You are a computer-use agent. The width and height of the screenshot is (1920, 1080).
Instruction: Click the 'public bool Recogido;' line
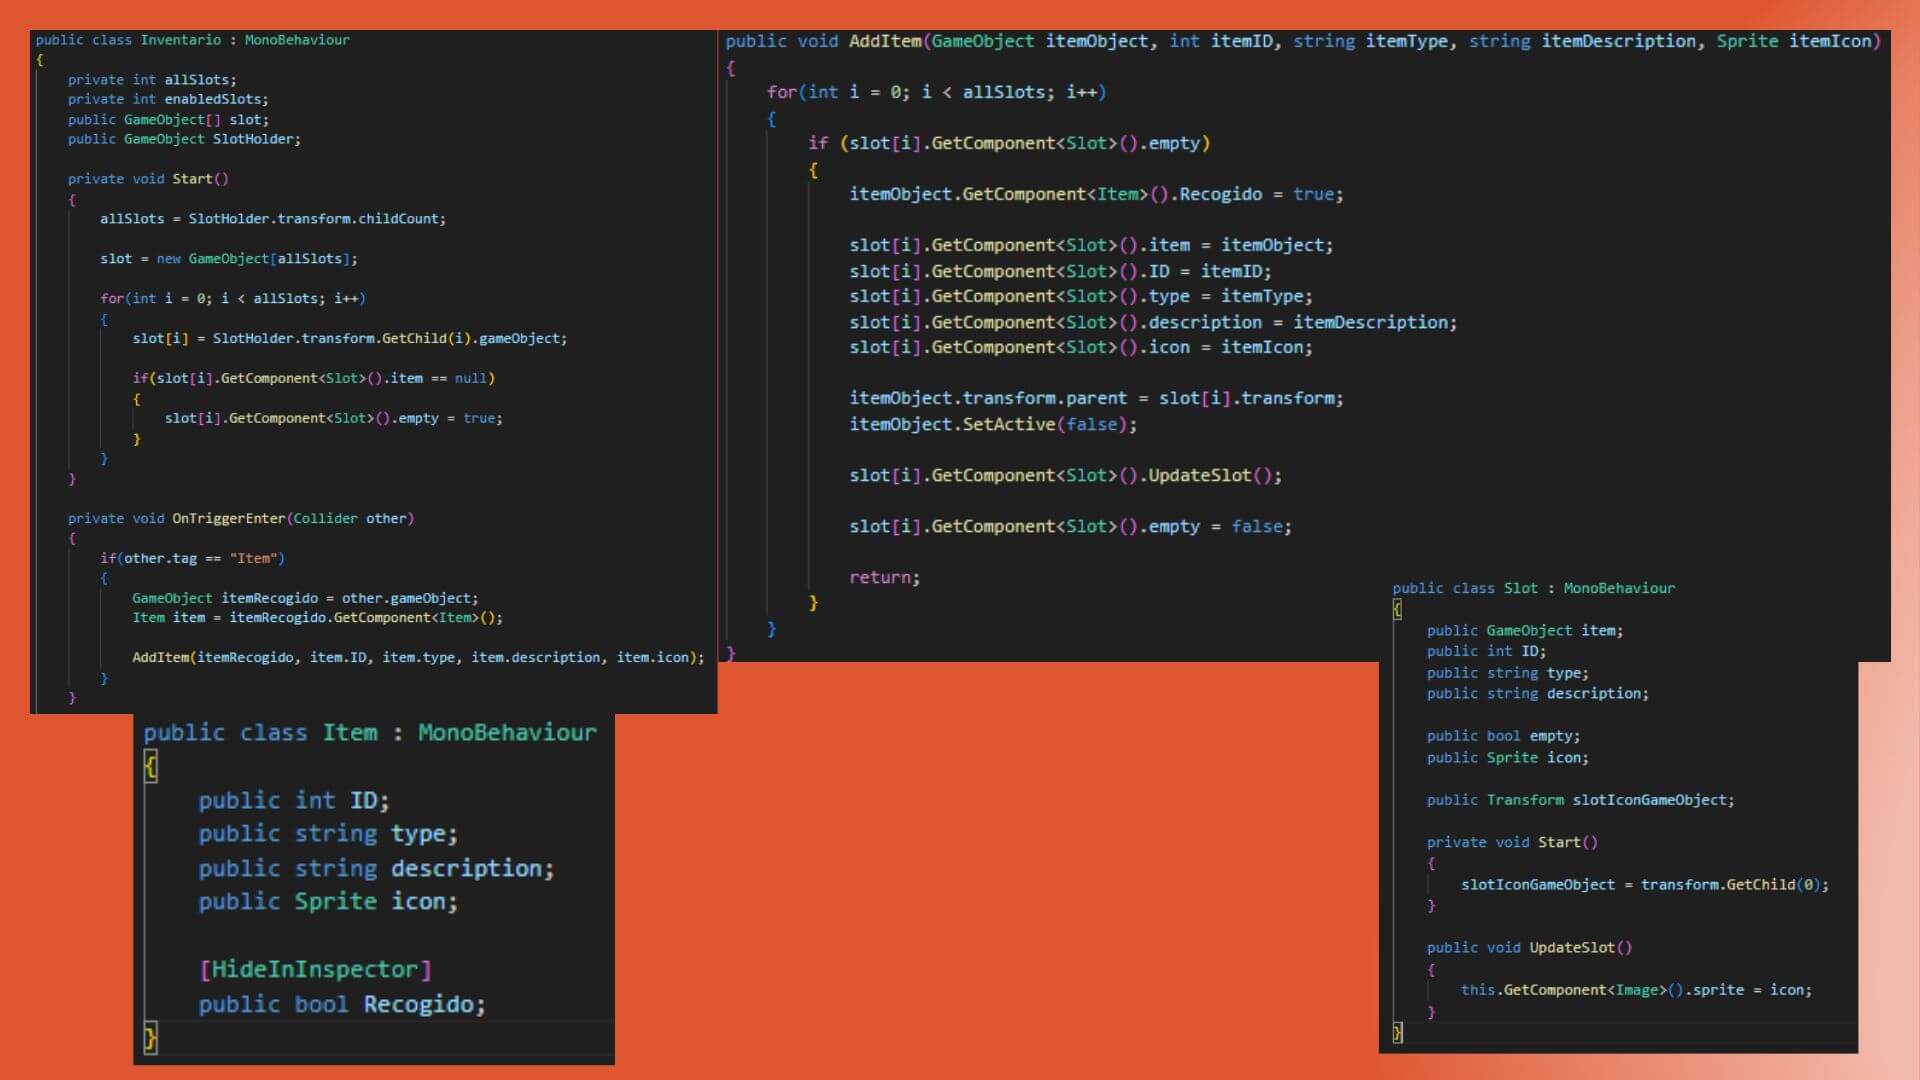342,1004
